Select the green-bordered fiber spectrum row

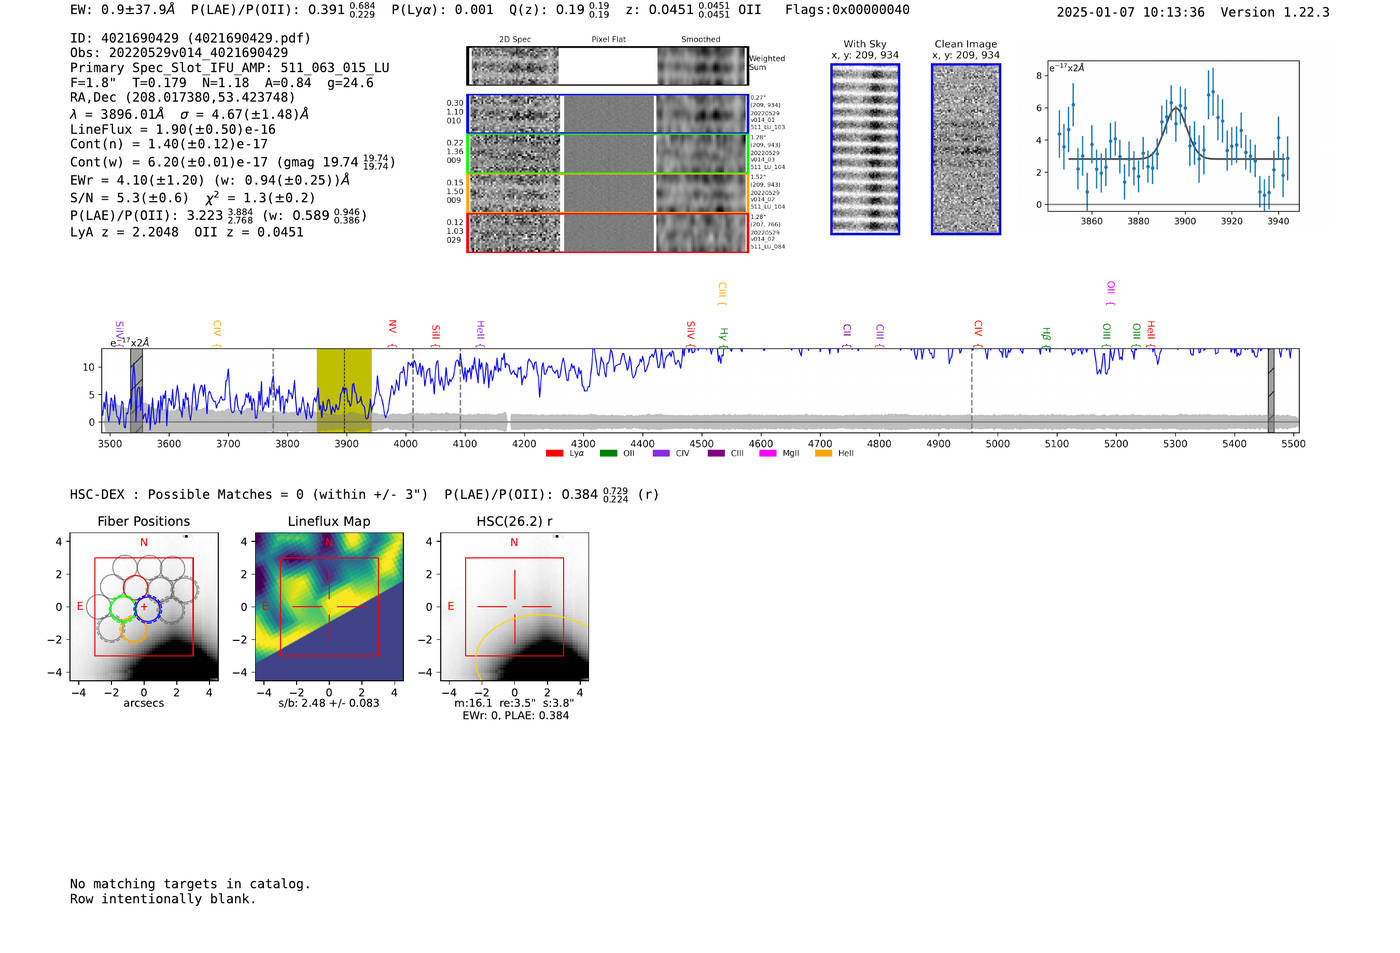coord(608,154)
